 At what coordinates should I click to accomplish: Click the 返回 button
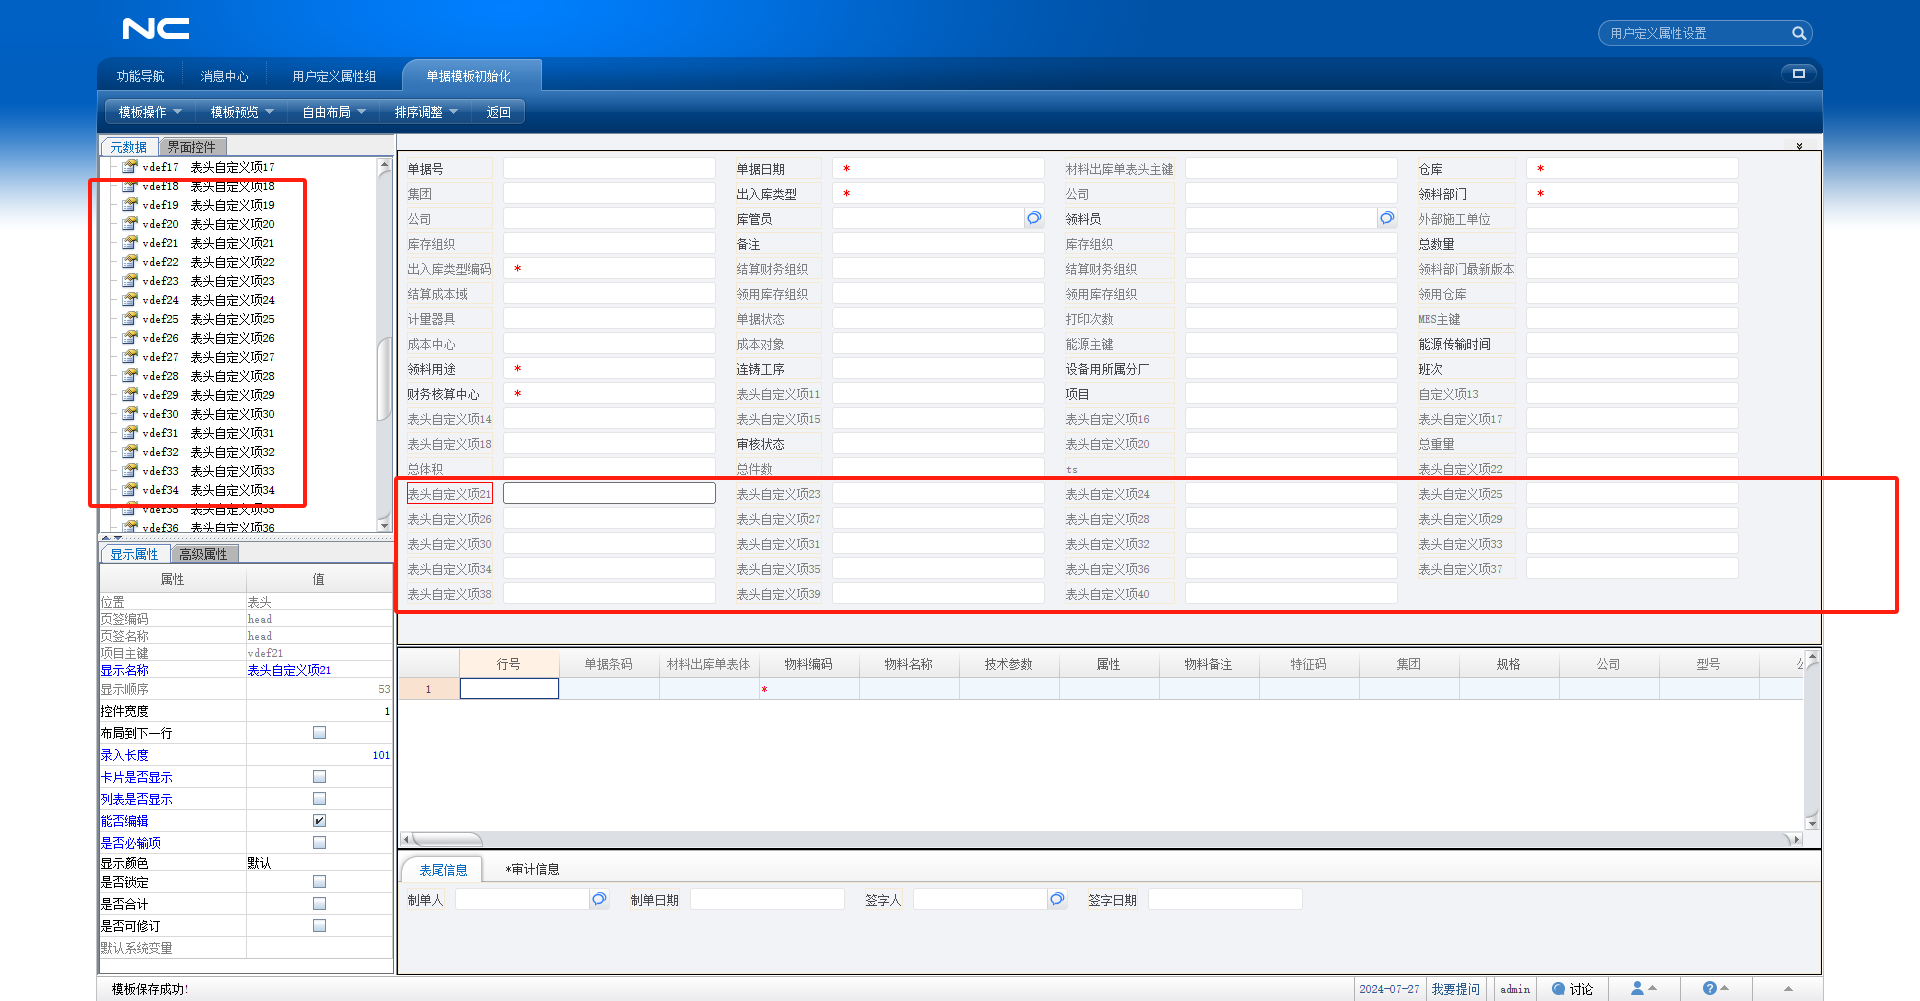point(498,112)
